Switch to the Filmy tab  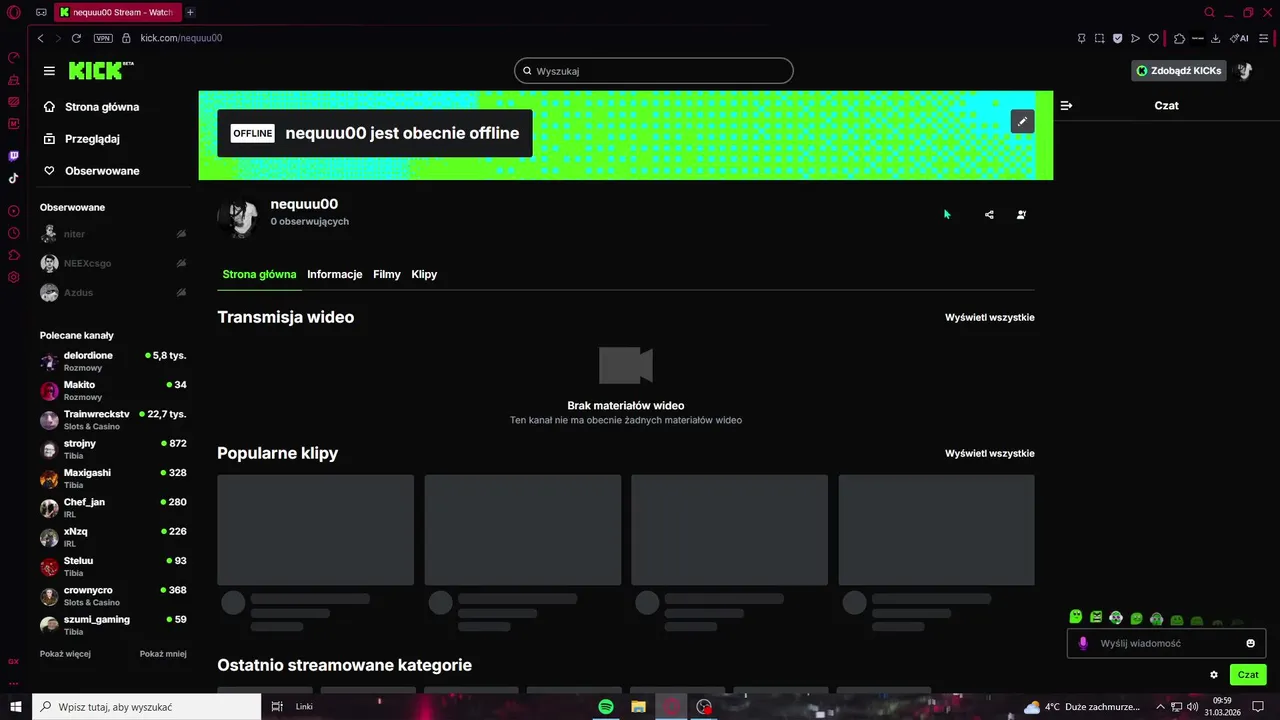pyautogui.click(x=387, y=274)
